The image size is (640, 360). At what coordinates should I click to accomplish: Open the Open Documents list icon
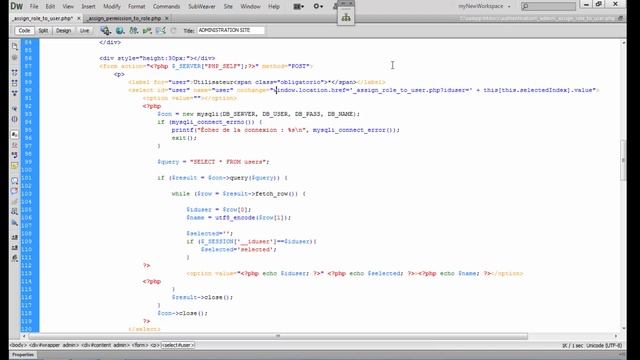[x=15, y=46]
